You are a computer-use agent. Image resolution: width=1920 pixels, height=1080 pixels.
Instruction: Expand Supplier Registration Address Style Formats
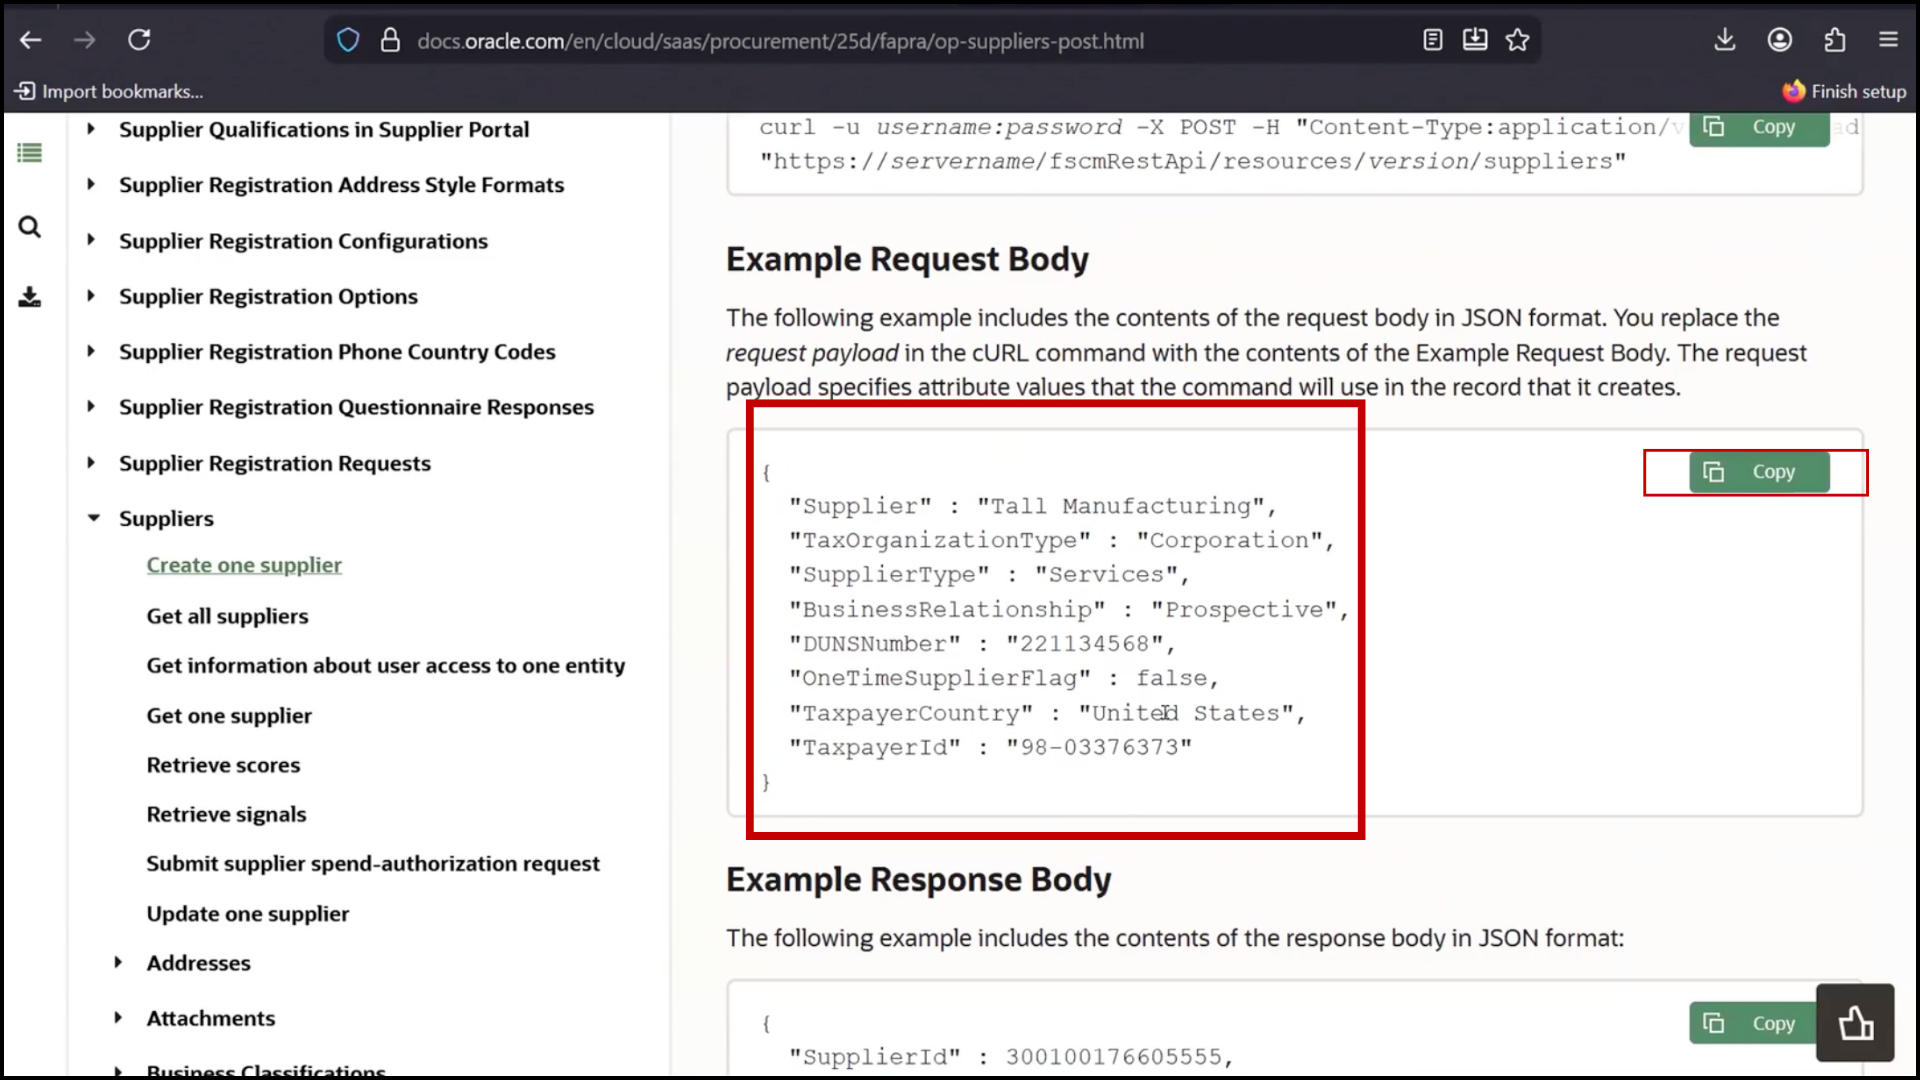(91, 185)
